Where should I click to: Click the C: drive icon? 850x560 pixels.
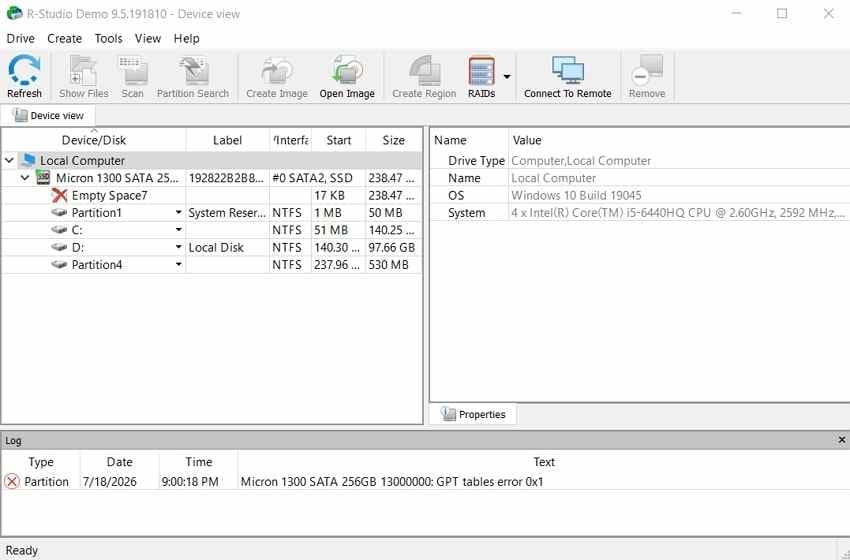tap(59, 230)
